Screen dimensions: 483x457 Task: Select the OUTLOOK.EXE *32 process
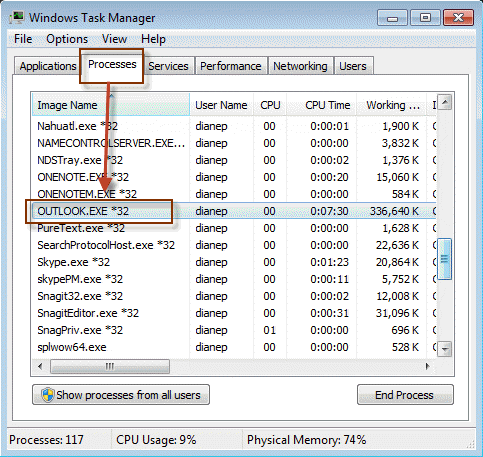(x=234, y=211)
